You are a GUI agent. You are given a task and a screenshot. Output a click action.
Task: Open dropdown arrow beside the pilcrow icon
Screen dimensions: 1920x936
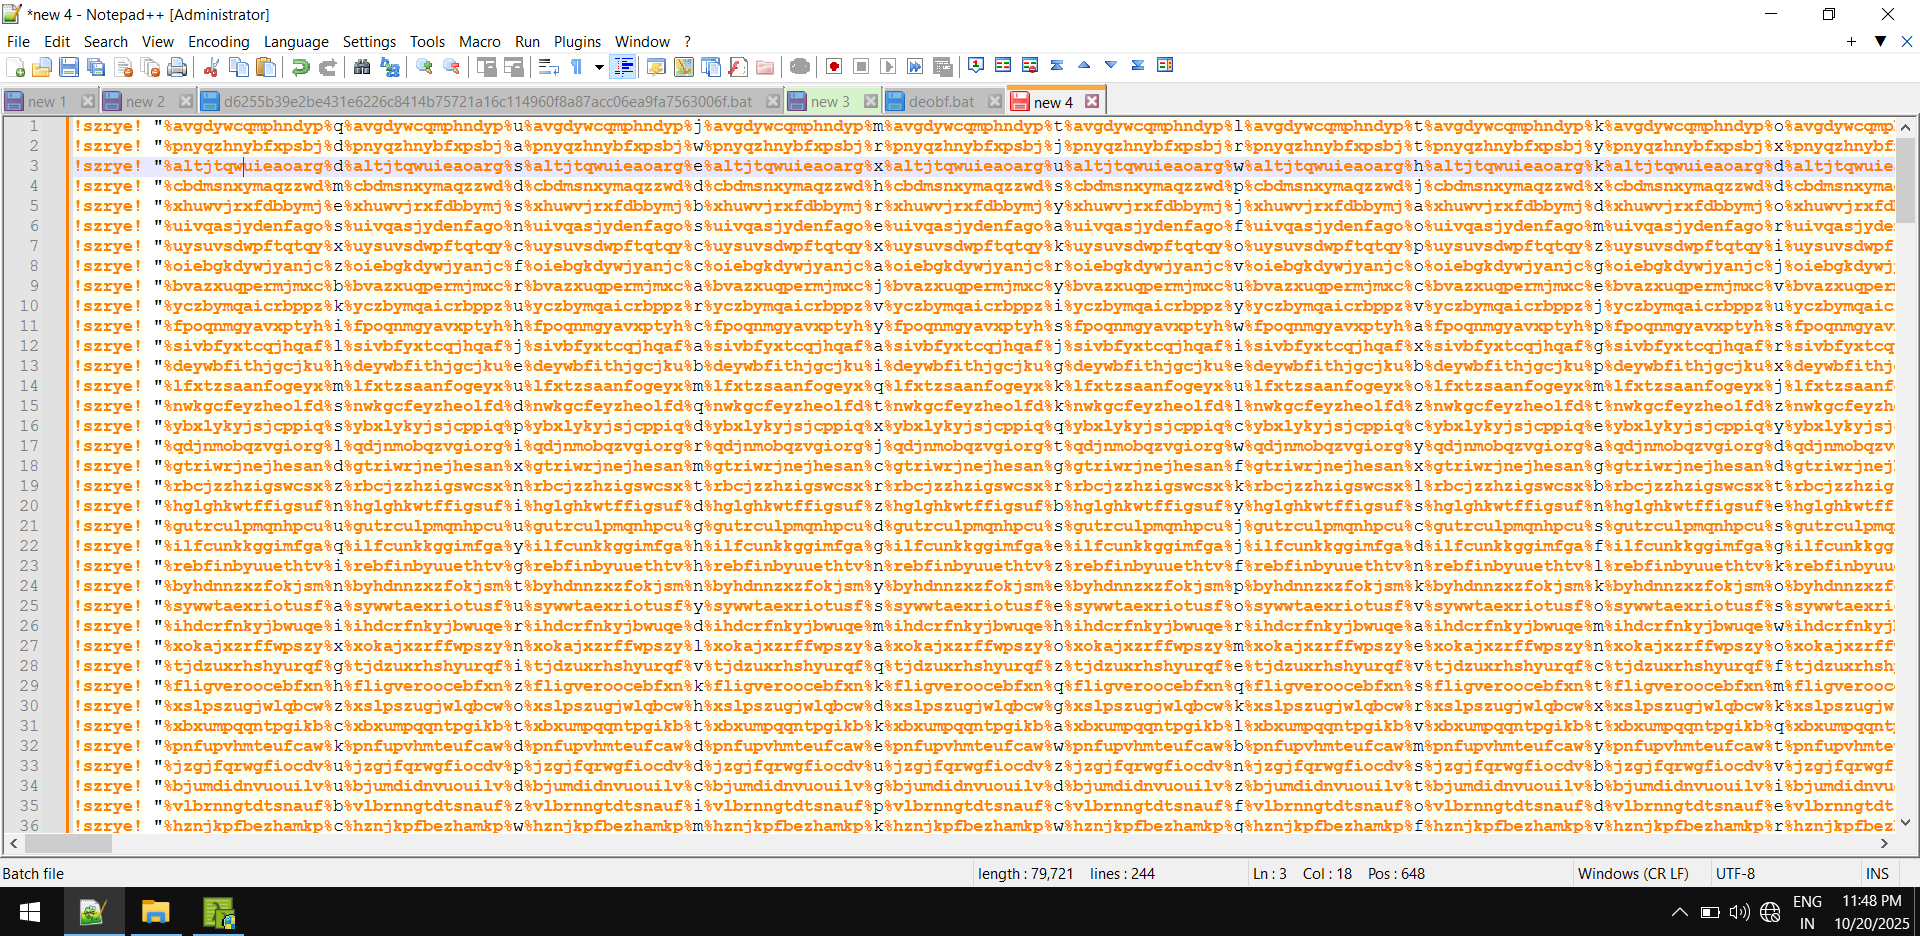tap(599, 67)
